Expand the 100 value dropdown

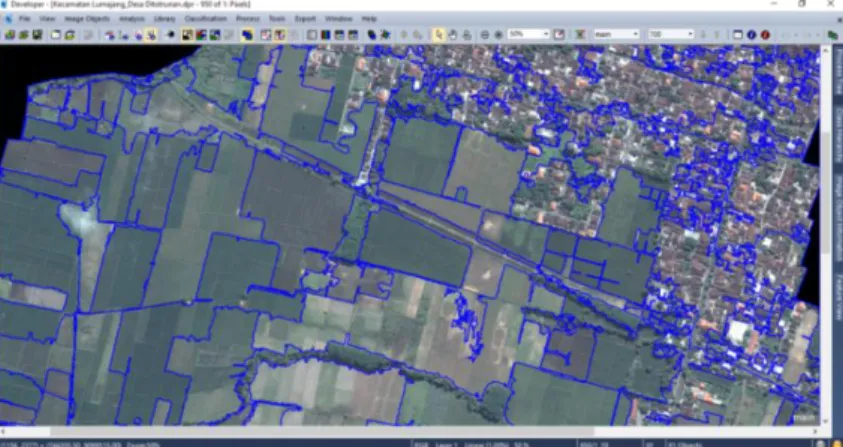coord(671,34)
